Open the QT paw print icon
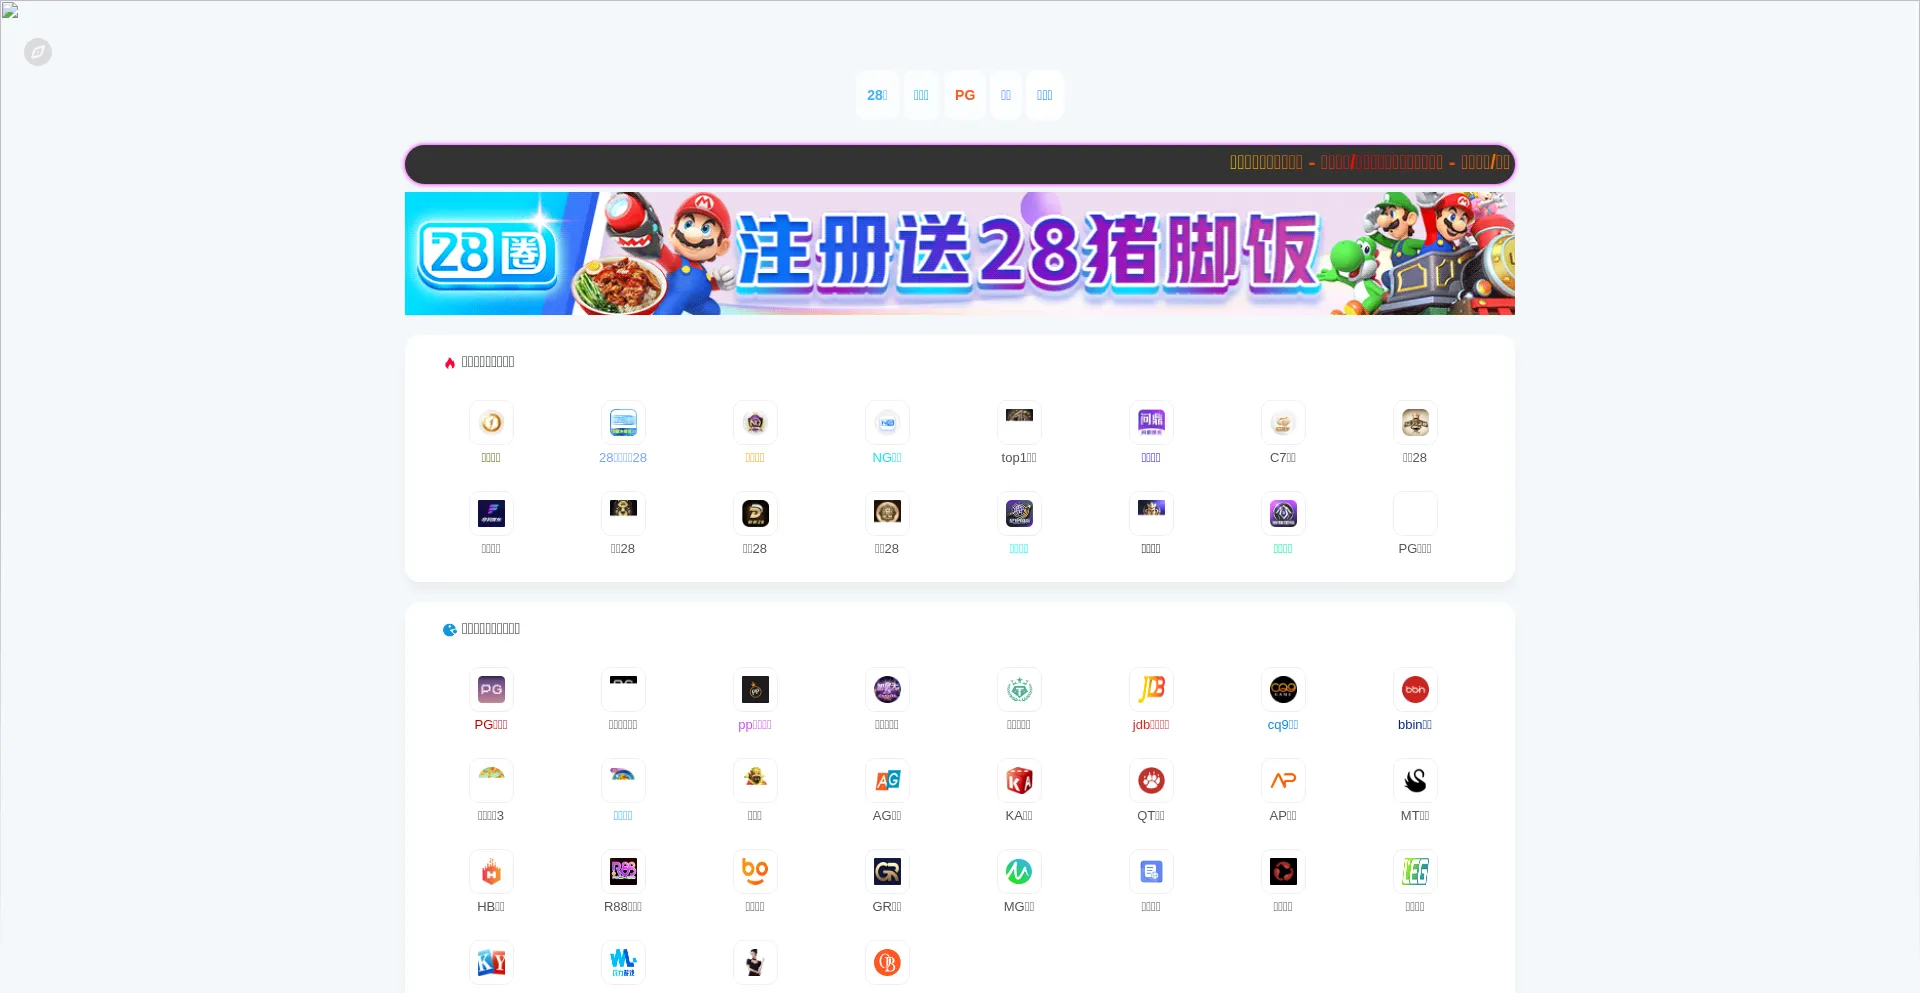1920x993 pixels. point(1151,780)
